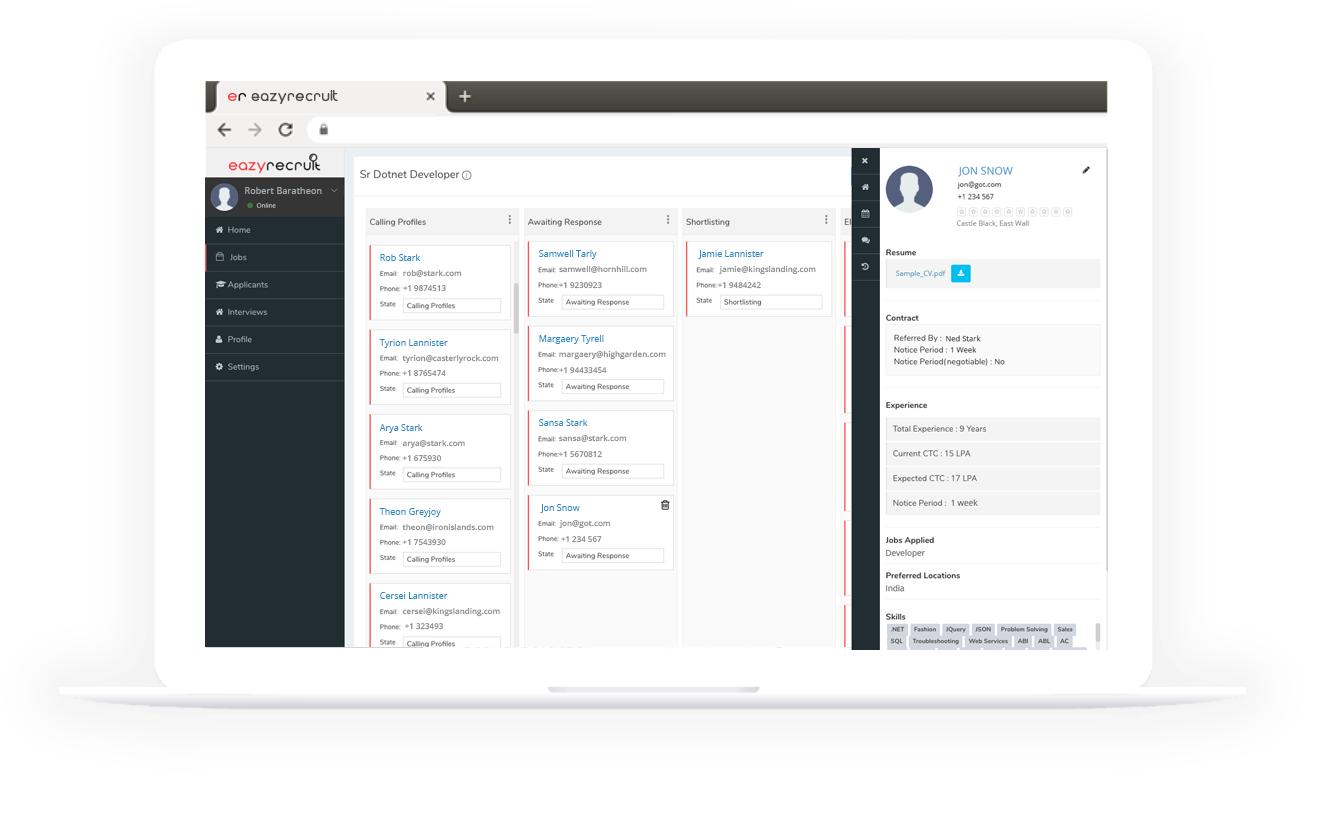Click the info icon beside Sr Dotnet Developer
Image resolution: width=1343 pixels, height=827 pixels.
point(467,175)
